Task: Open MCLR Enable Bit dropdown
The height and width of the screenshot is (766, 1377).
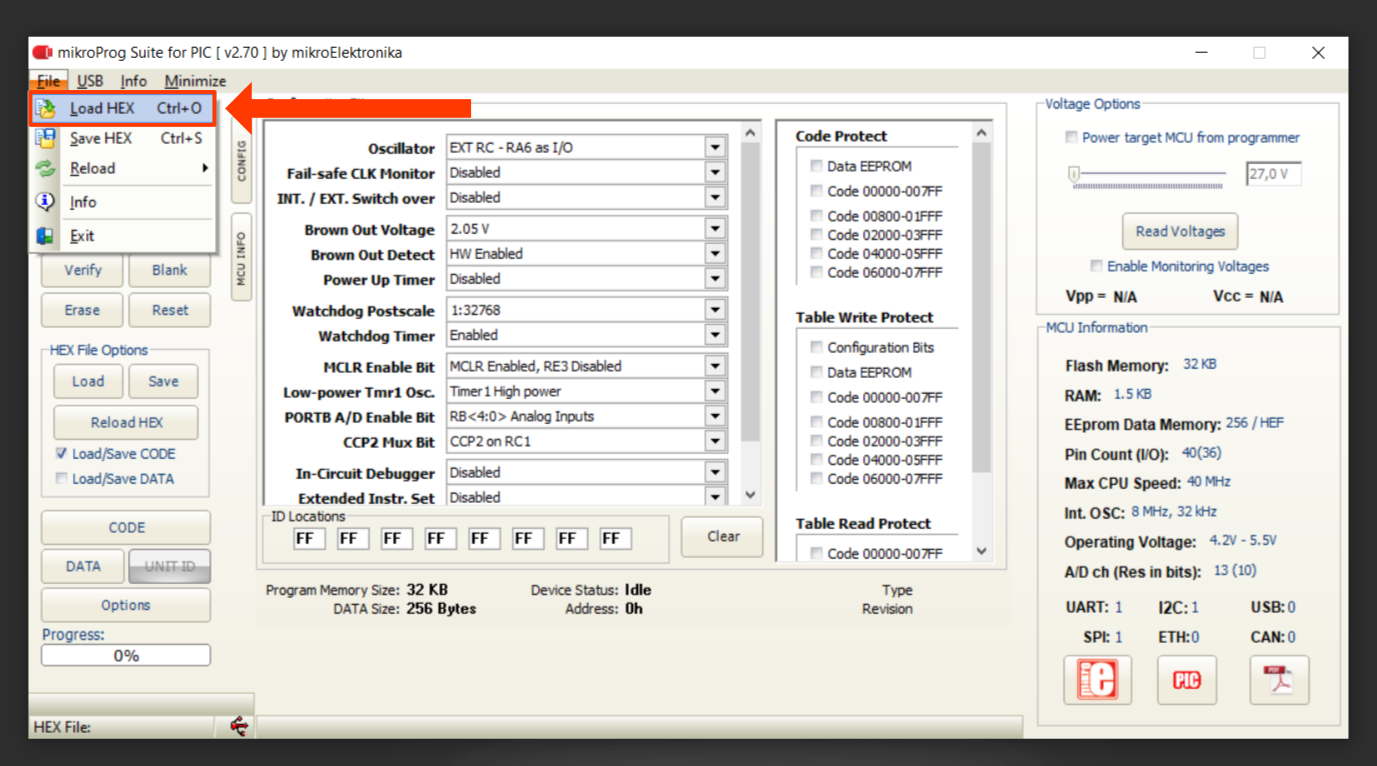Action: (x=715, y=366)
